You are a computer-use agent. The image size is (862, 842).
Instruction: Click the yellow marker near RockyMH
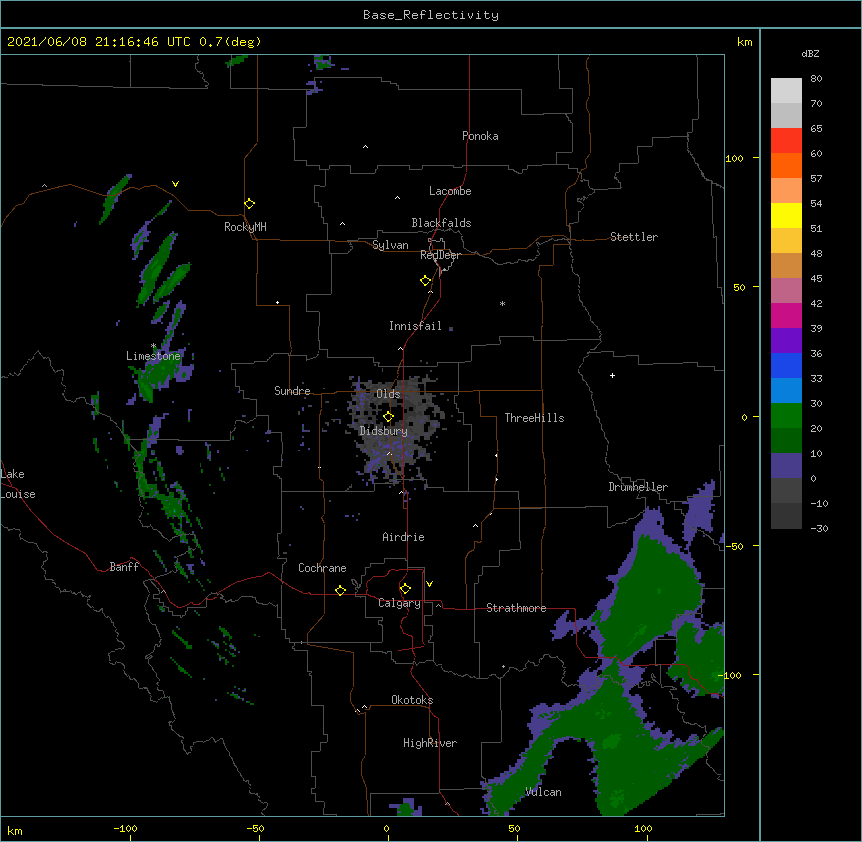tap(249, 203)
